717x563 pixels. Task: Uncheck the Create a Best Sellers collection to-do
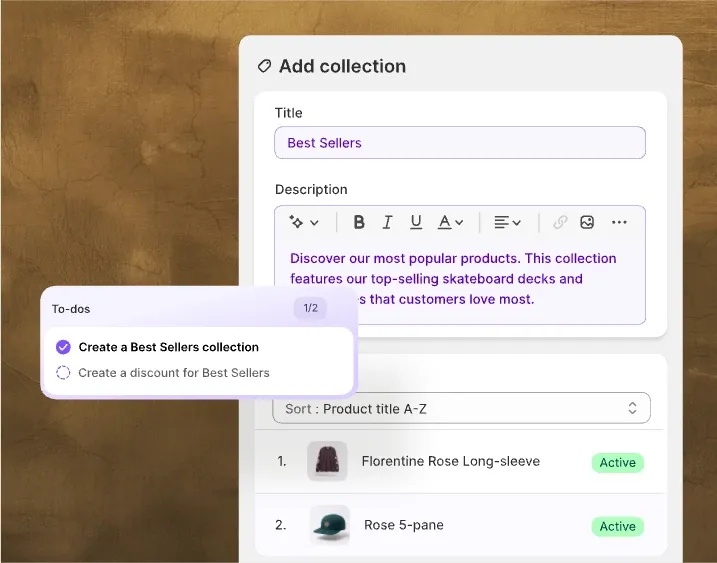pos(63,347)
